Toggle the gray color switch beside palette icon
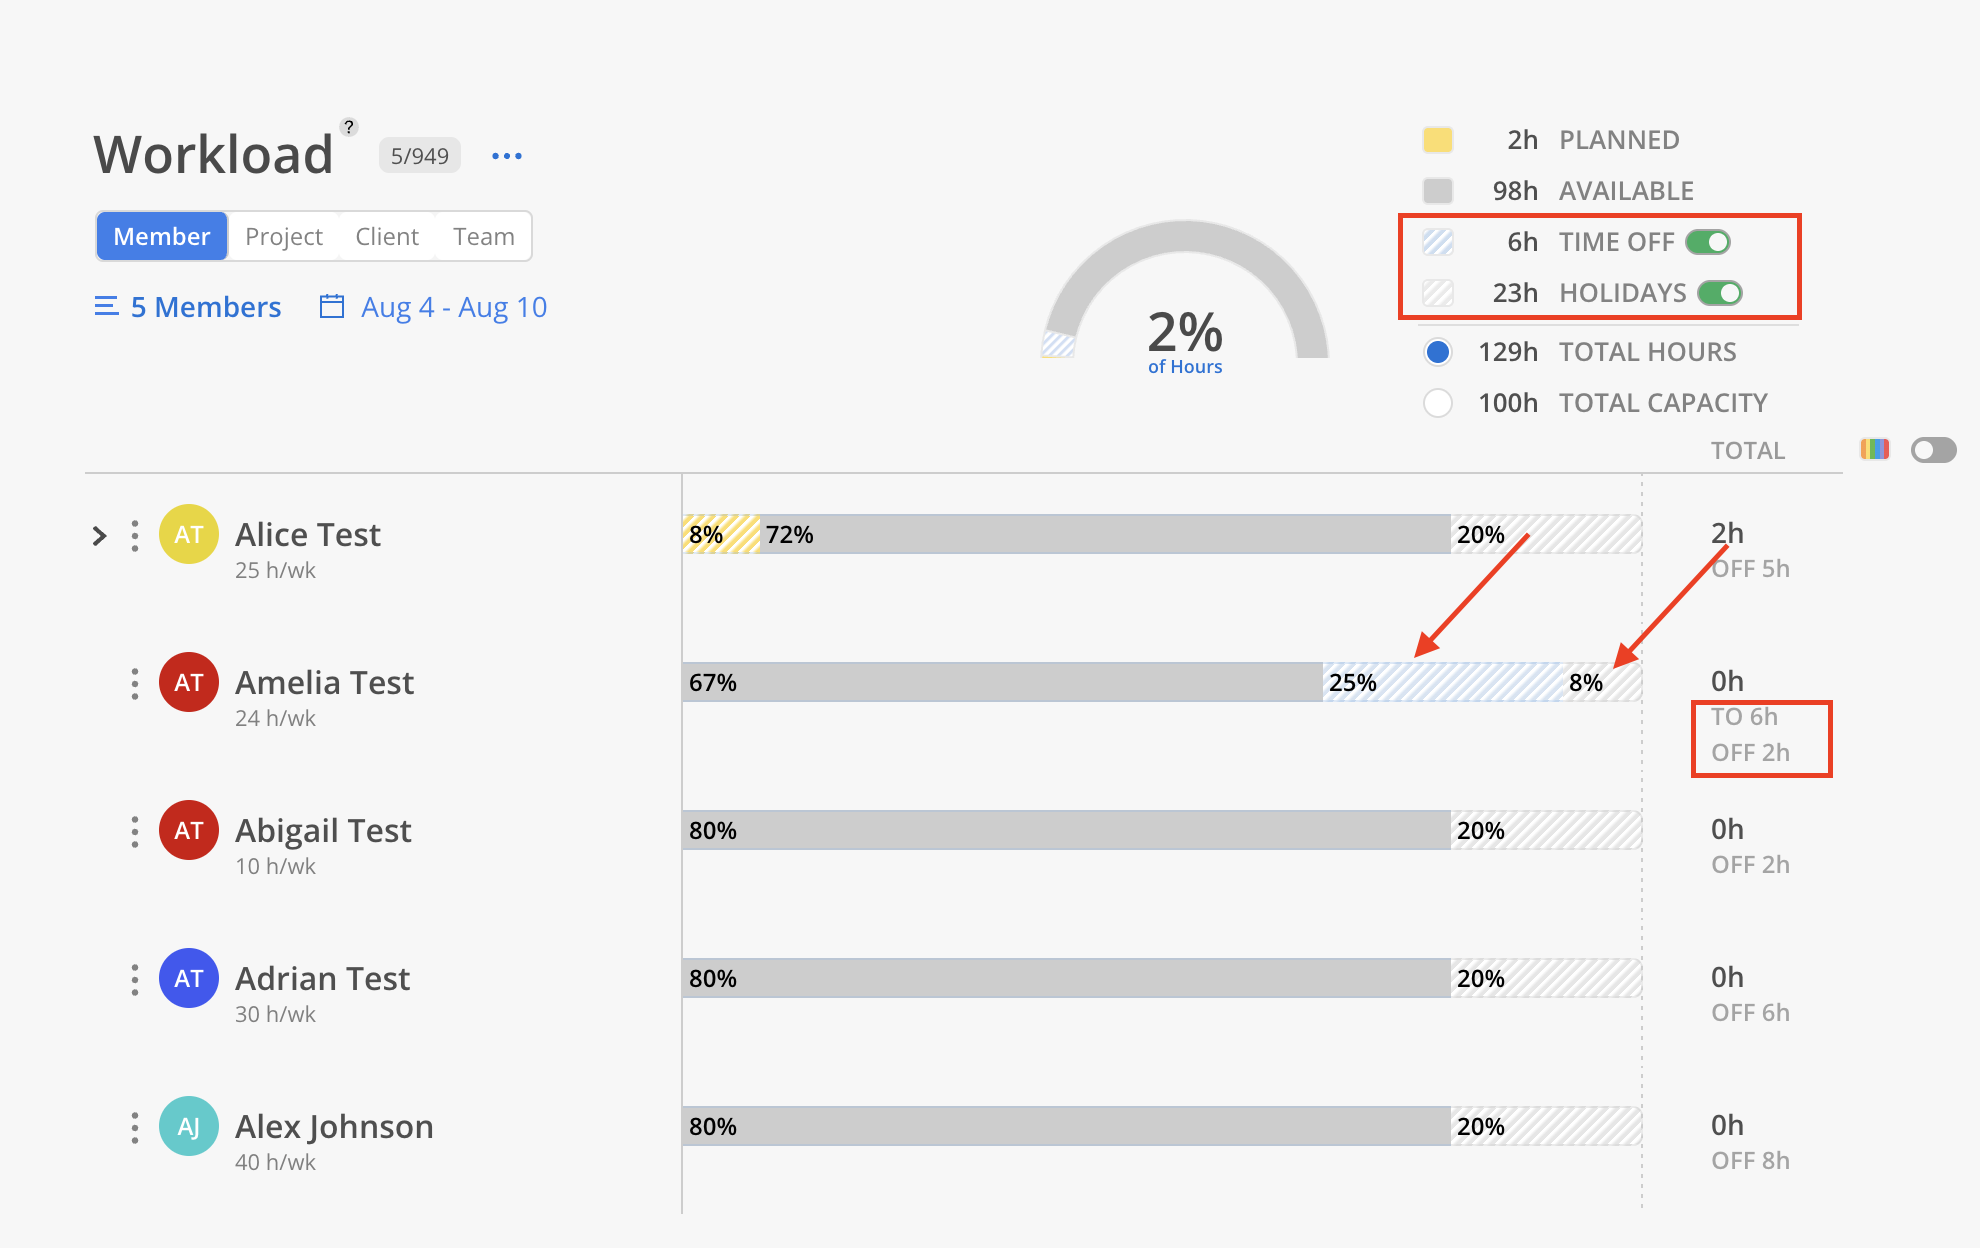Viewport: 1980px width, 1248px height. [x=1933, y=450]
